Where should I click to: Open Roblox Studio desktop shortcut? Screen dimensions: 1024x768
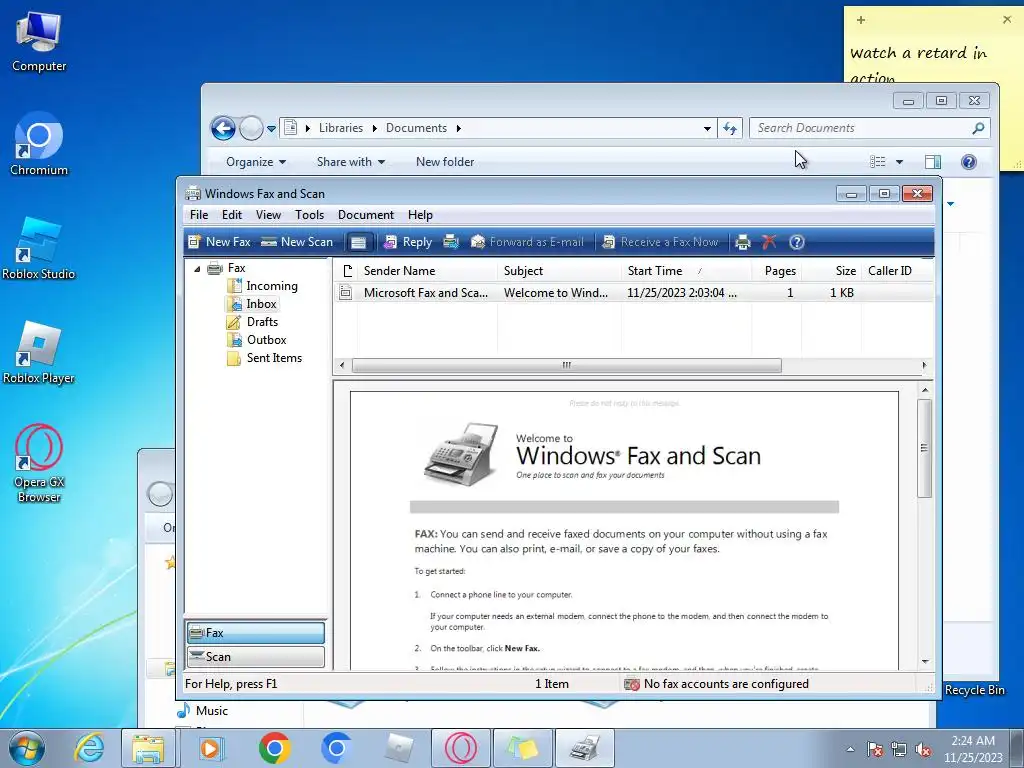point(39,249)
